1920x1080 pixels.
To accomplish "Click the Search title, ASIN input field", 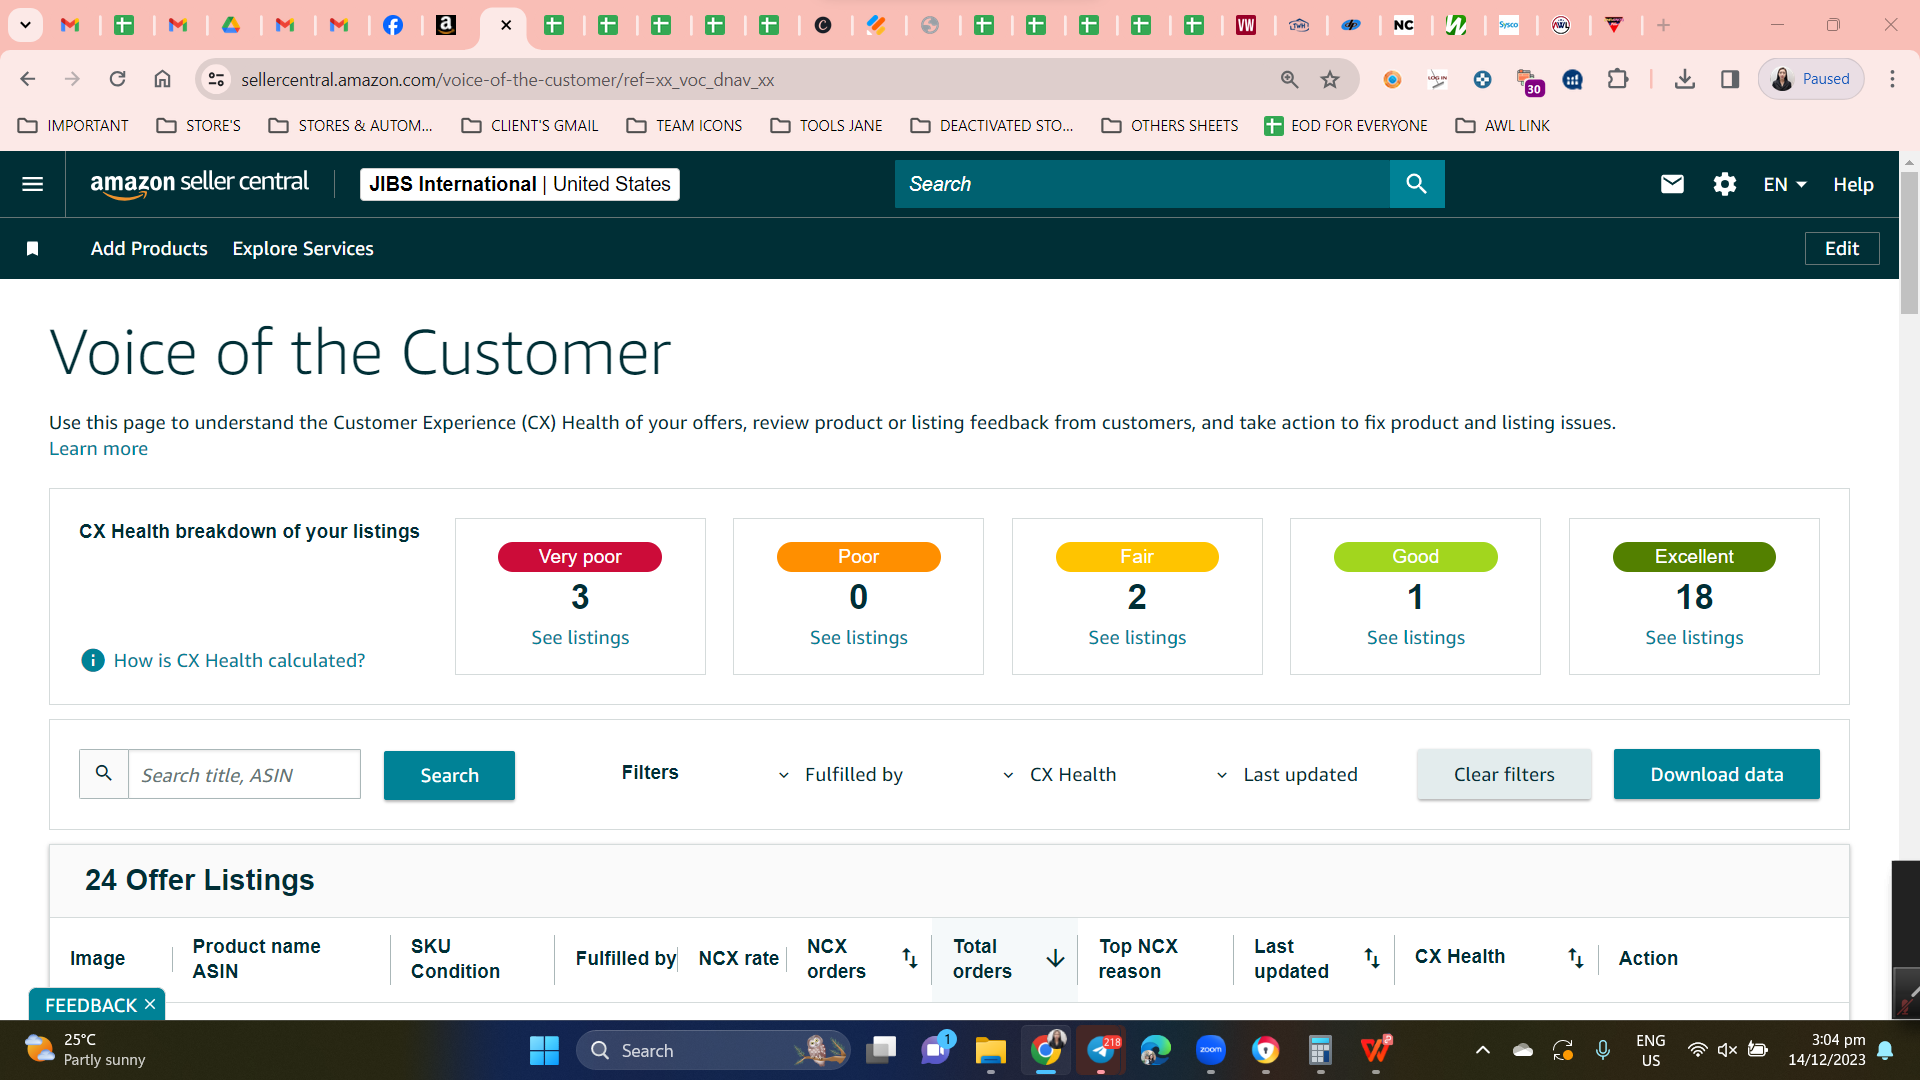I will click(244, 775).
